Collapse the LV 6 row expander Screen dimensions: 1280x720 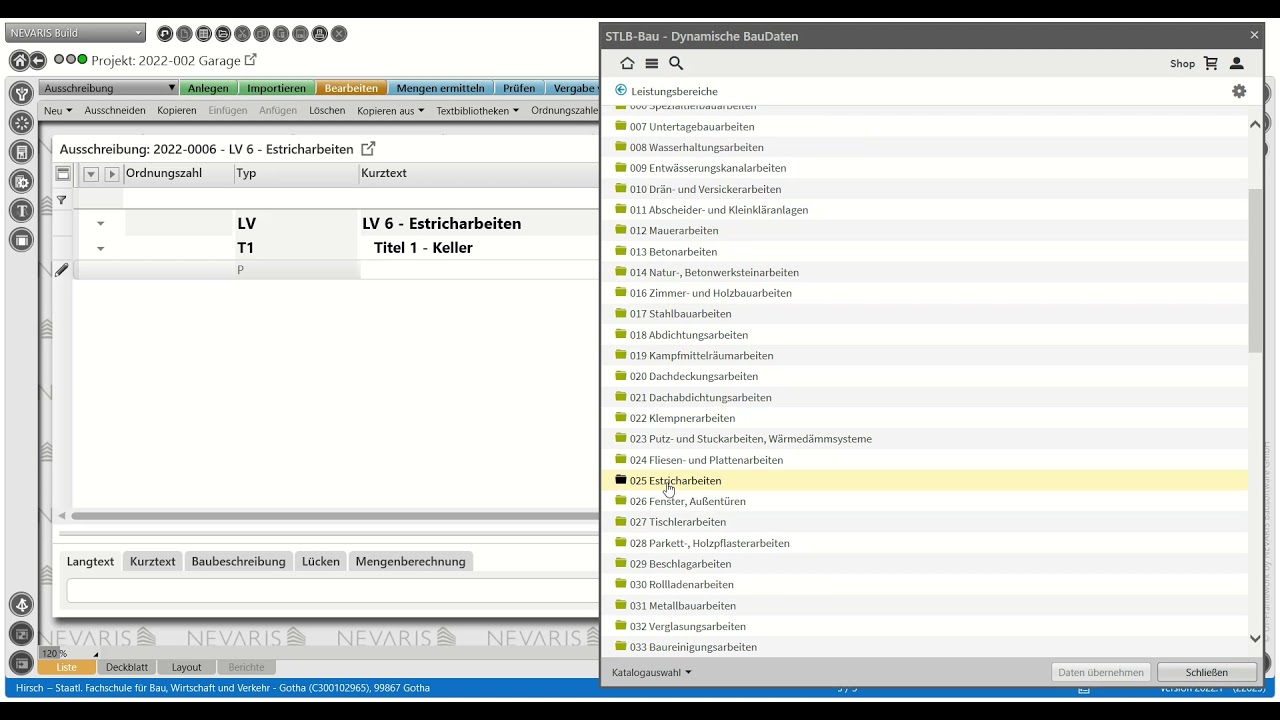(100, 224)
